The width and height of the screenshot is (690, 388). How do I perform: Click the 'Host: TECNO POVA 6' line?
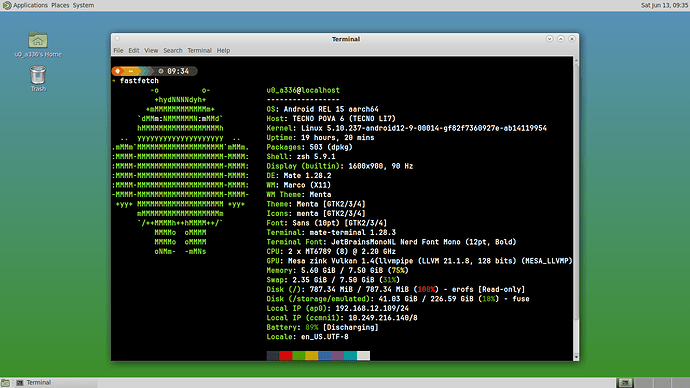click(331, 119)
